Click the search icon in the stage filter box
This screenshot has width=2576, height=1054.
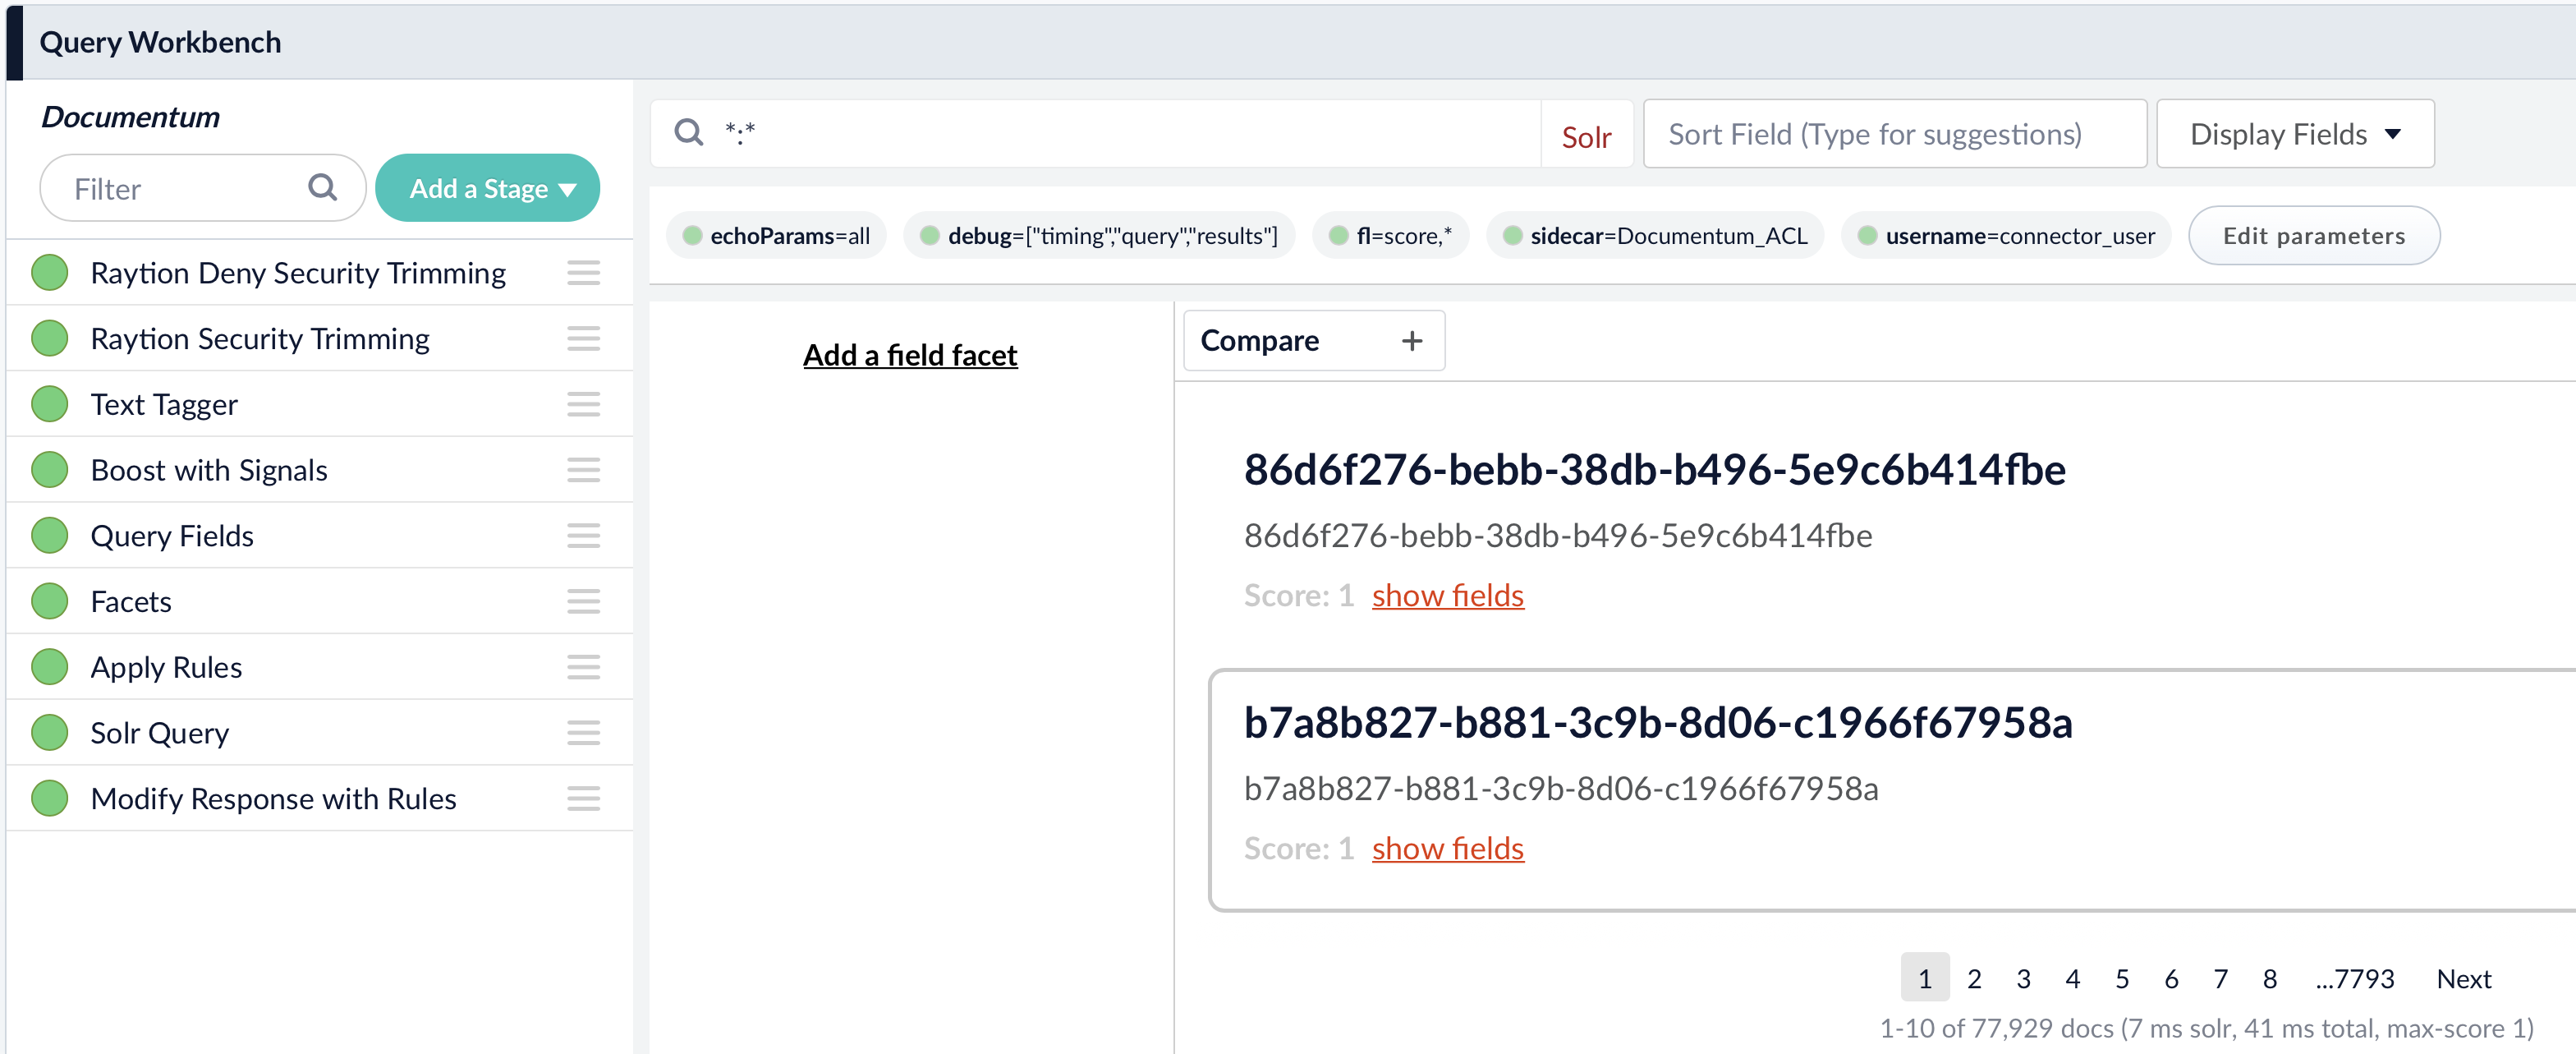(x=322, y=187)
